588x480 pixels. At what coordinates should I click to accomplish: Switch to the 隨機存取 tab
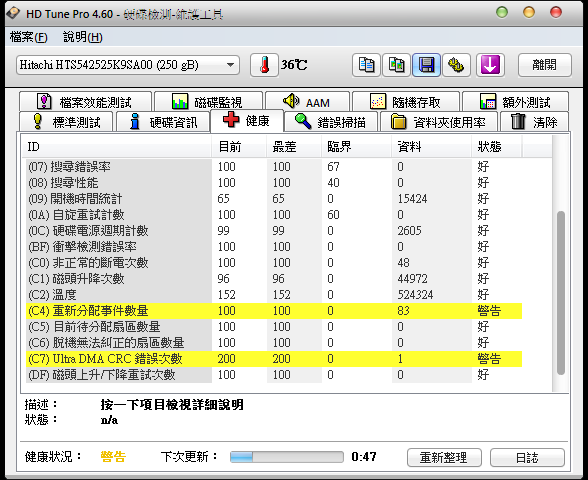[x=406, y=102]
